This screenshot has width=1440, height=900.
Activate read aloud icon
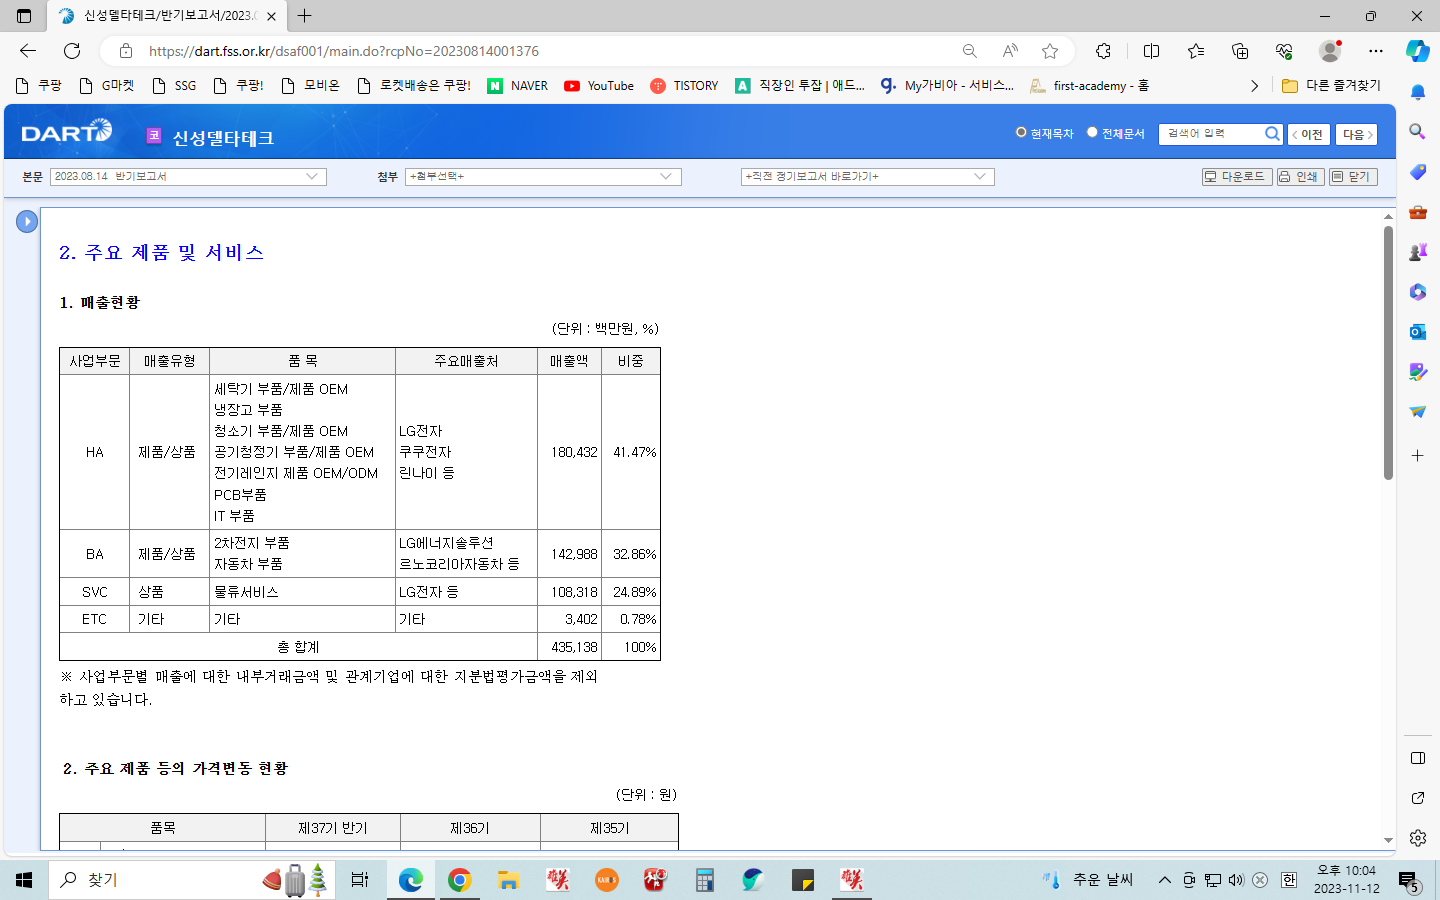pyautogui.click(x=1010, y=51)
